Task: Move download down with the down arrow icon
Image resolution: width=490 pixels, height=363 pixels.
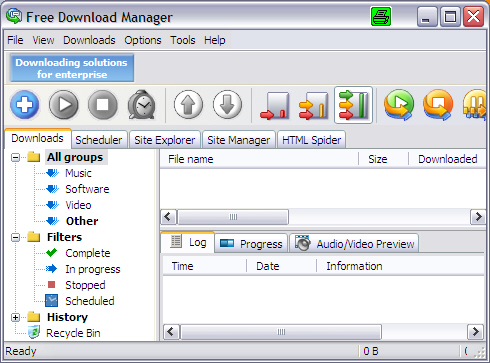Action: [x=227, y=105]
